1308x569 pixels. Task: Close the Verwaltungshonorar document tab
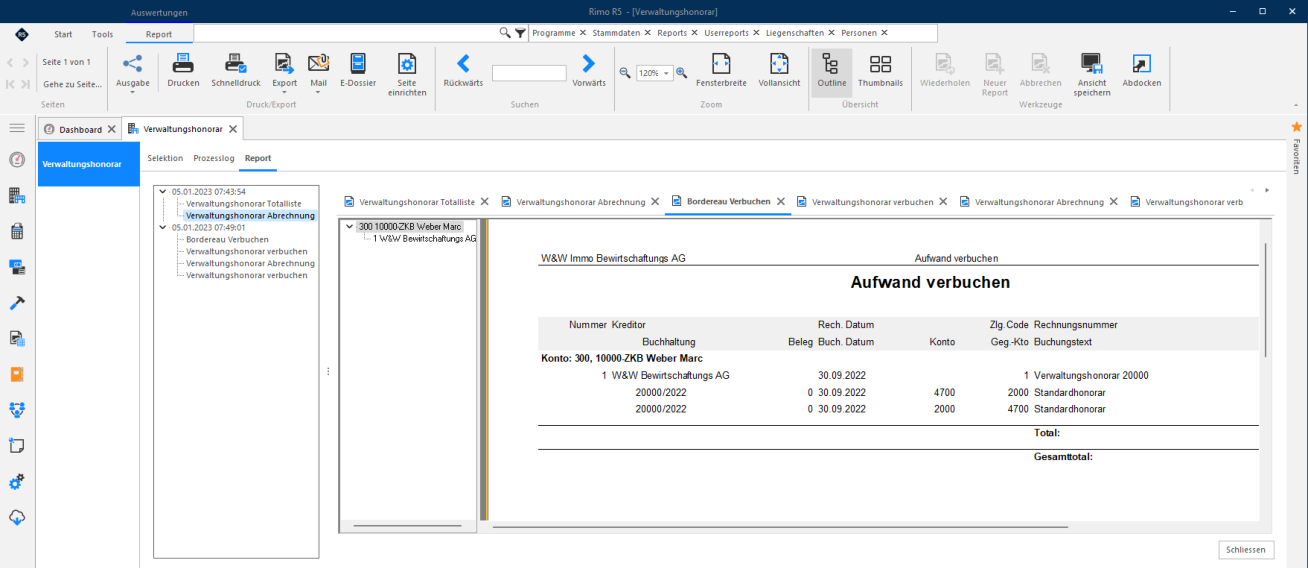click(233, 129)
